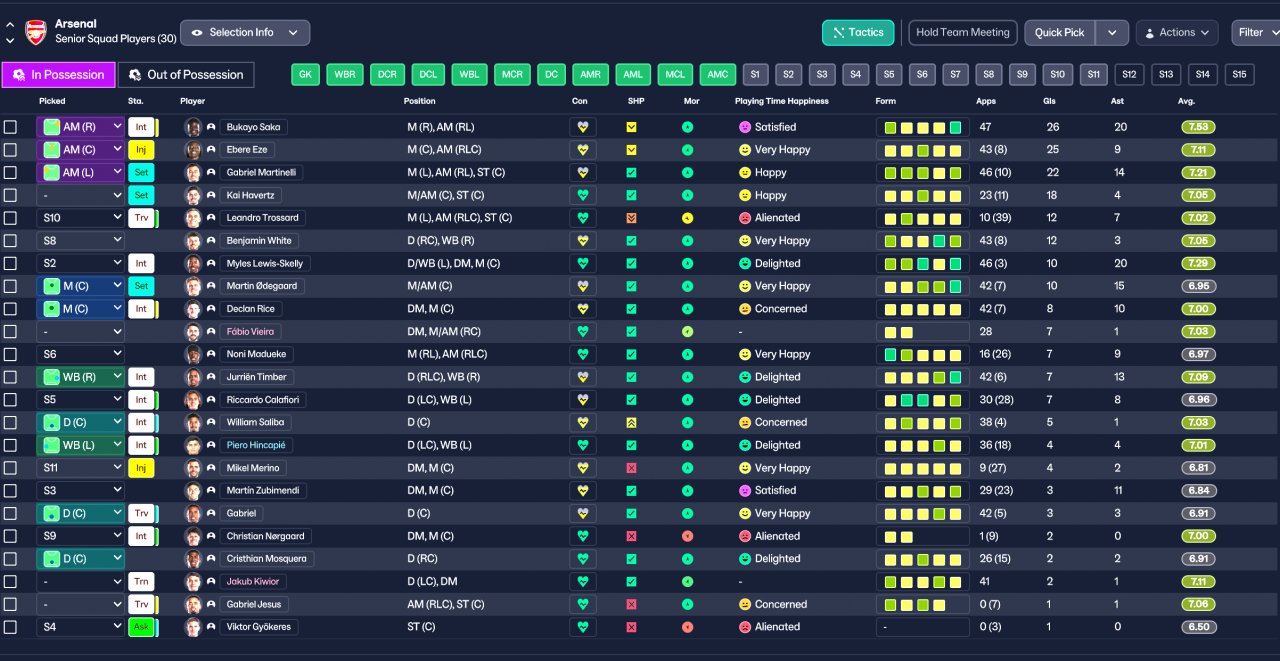Click Bukayo Saka's form colour squares

922,127
